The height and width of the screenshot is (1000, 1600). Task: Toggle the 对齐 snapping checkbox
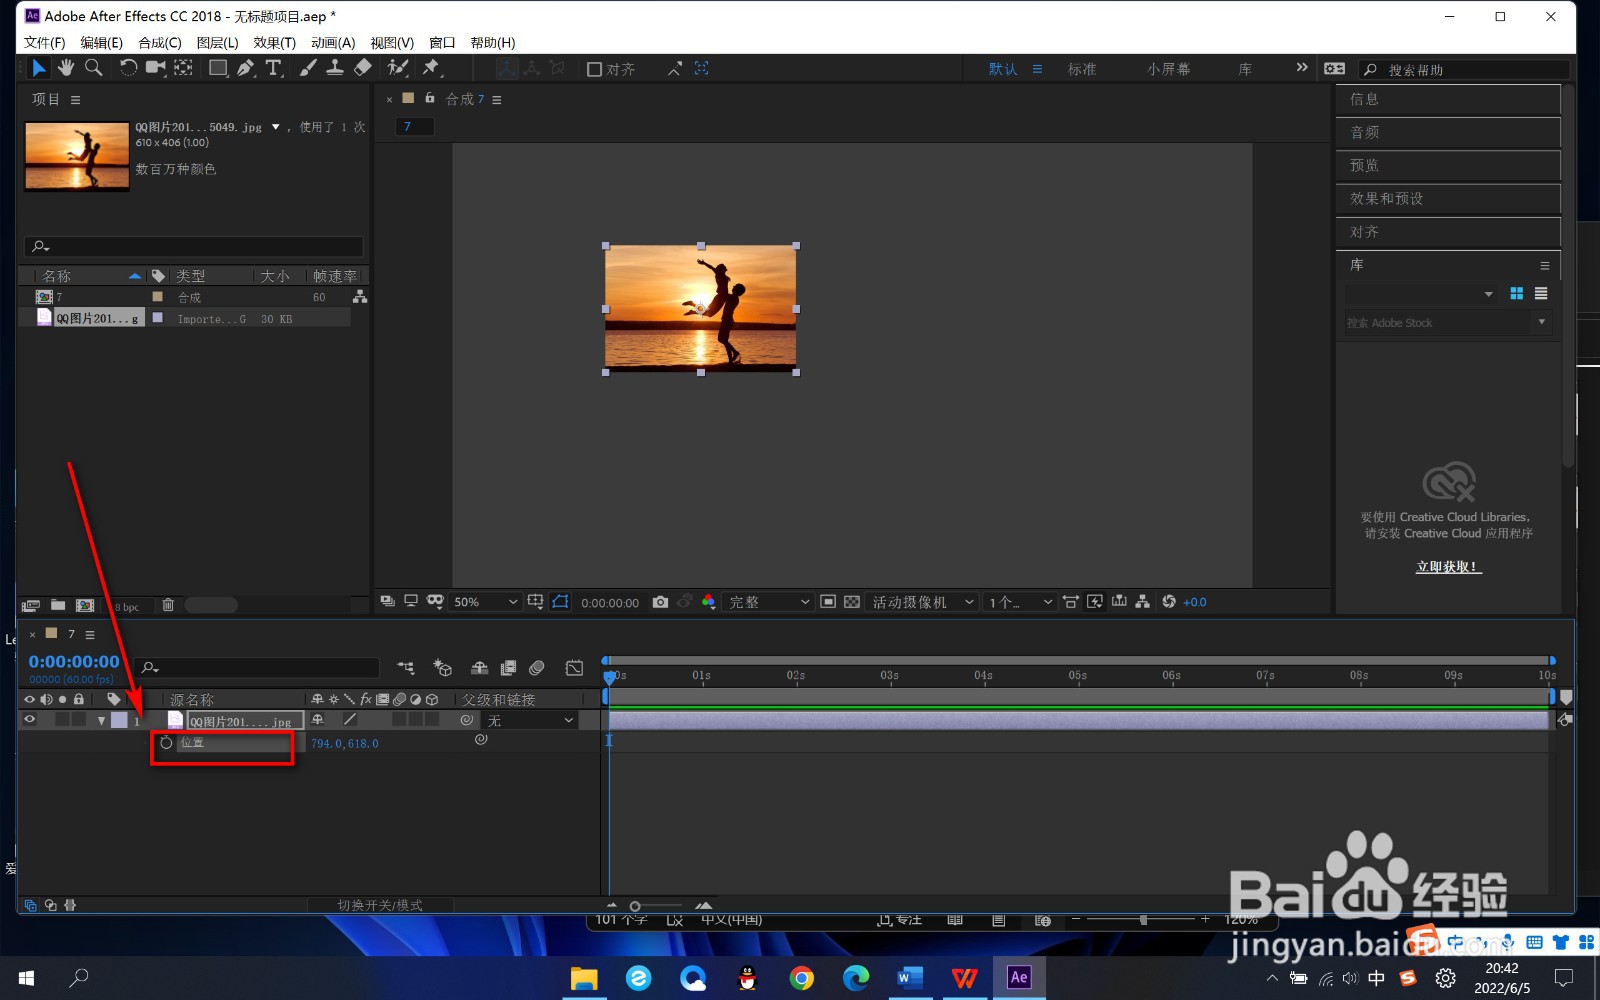point(594,69)
